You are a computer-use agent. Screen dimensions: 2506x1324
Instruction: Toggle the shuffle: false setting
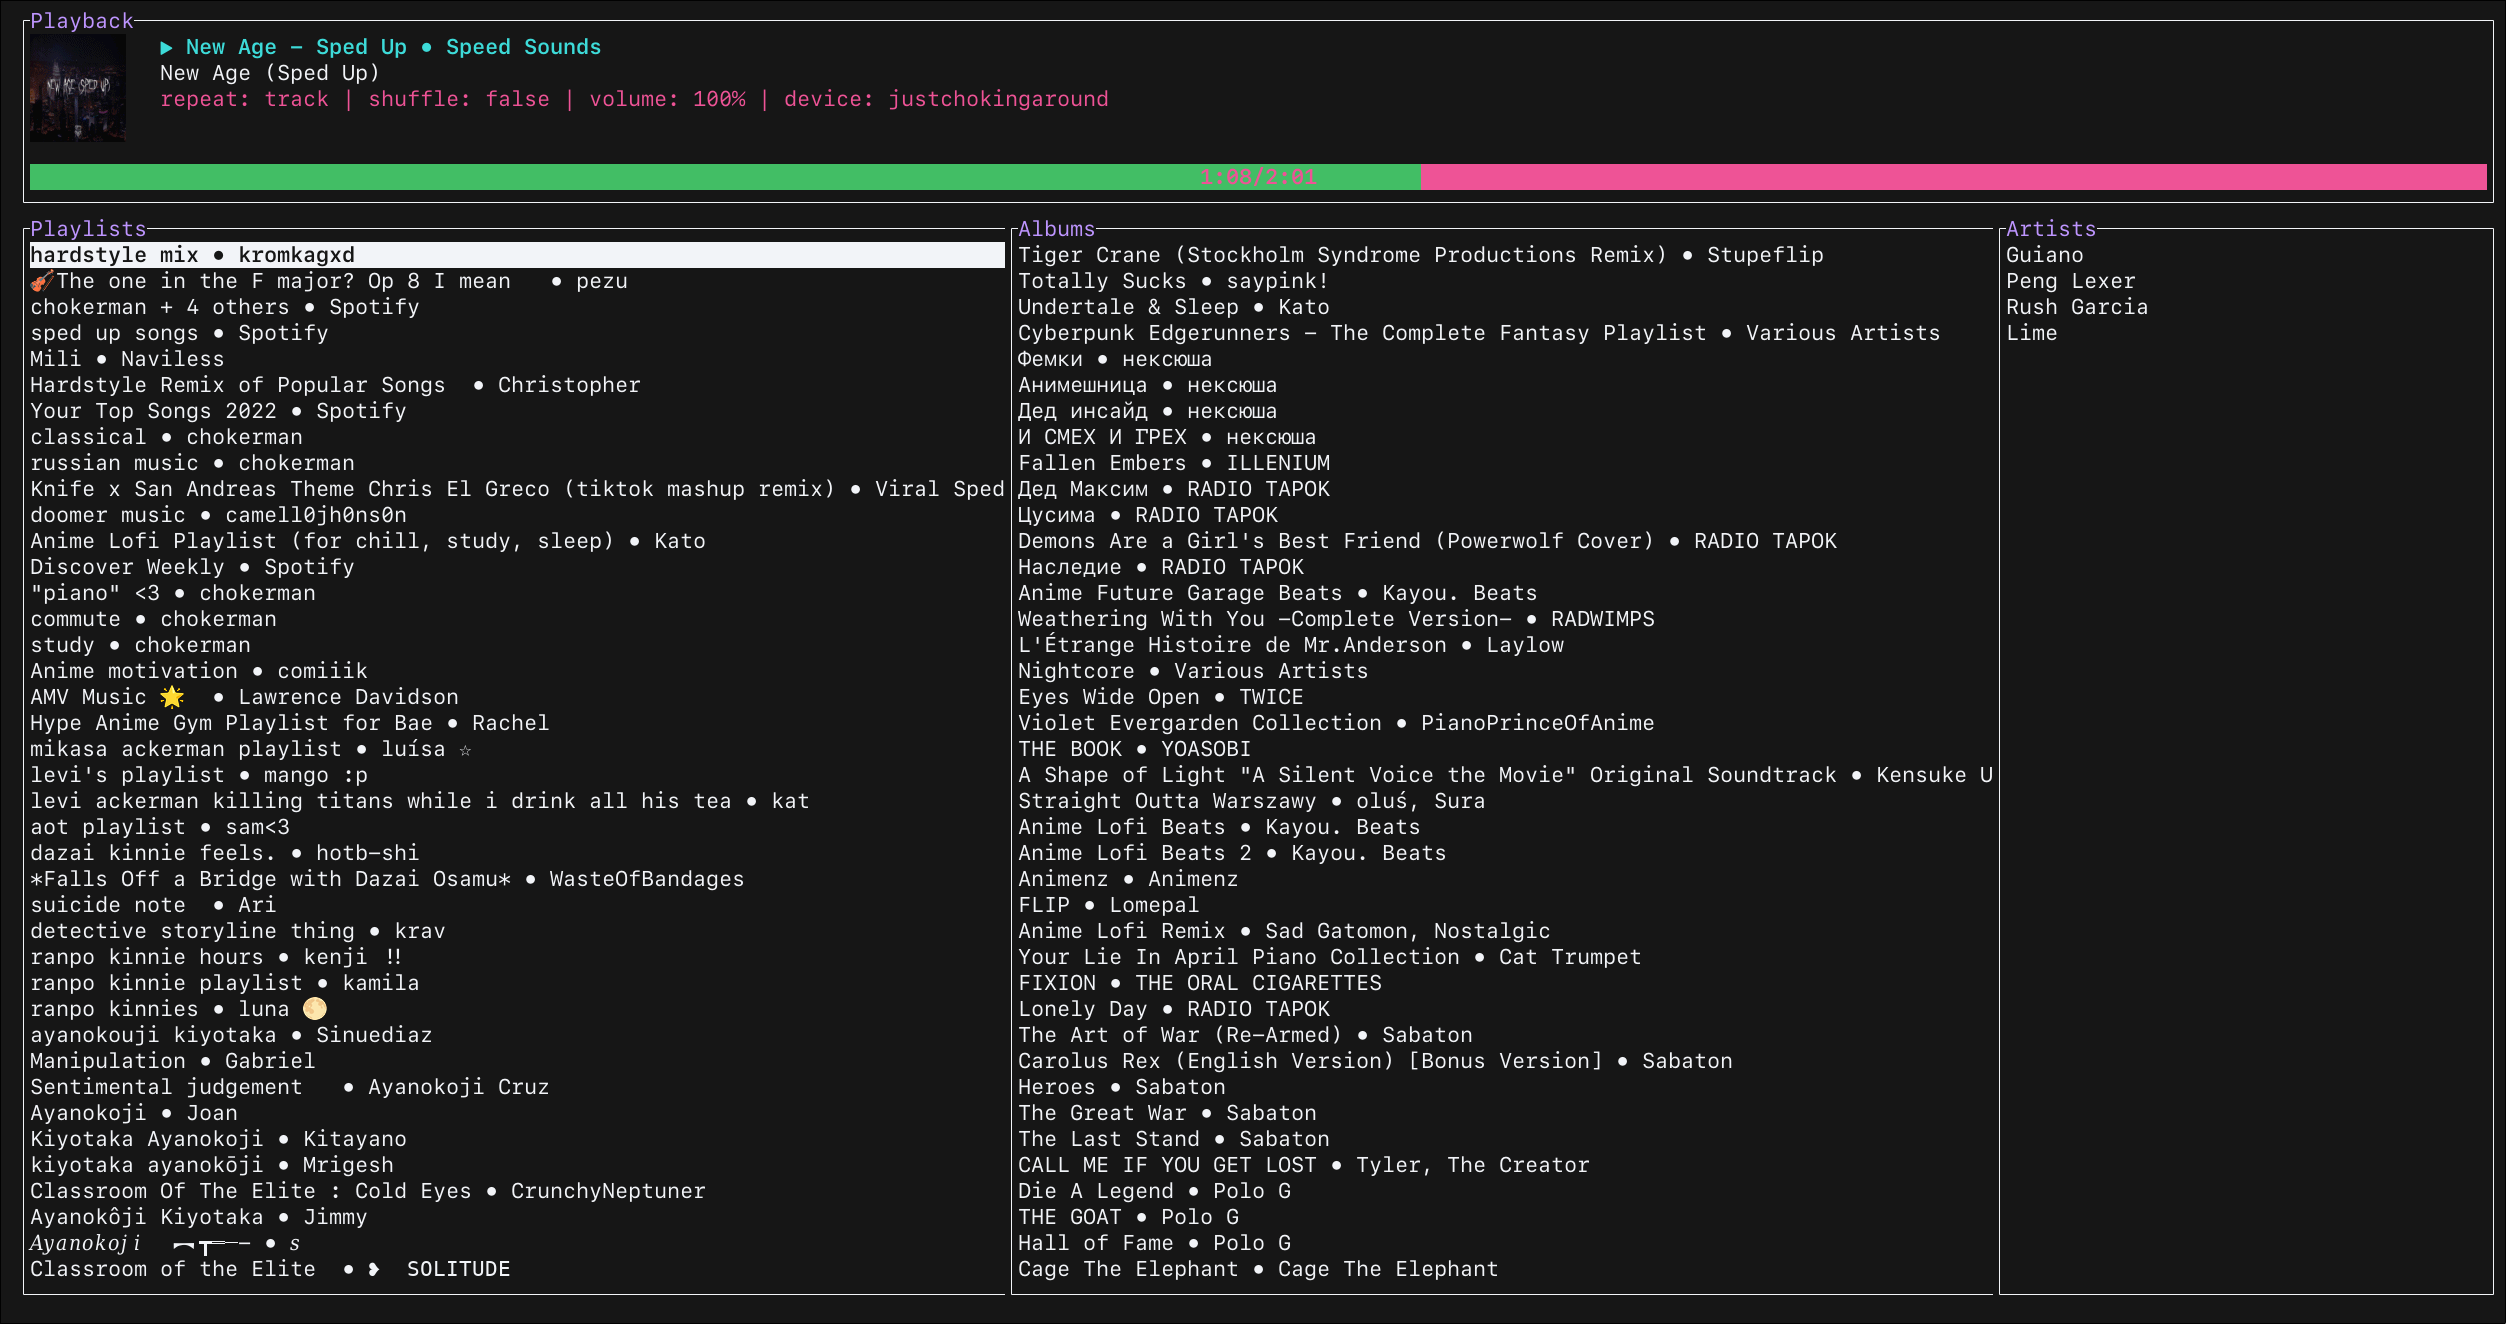(x=459, y=99)
